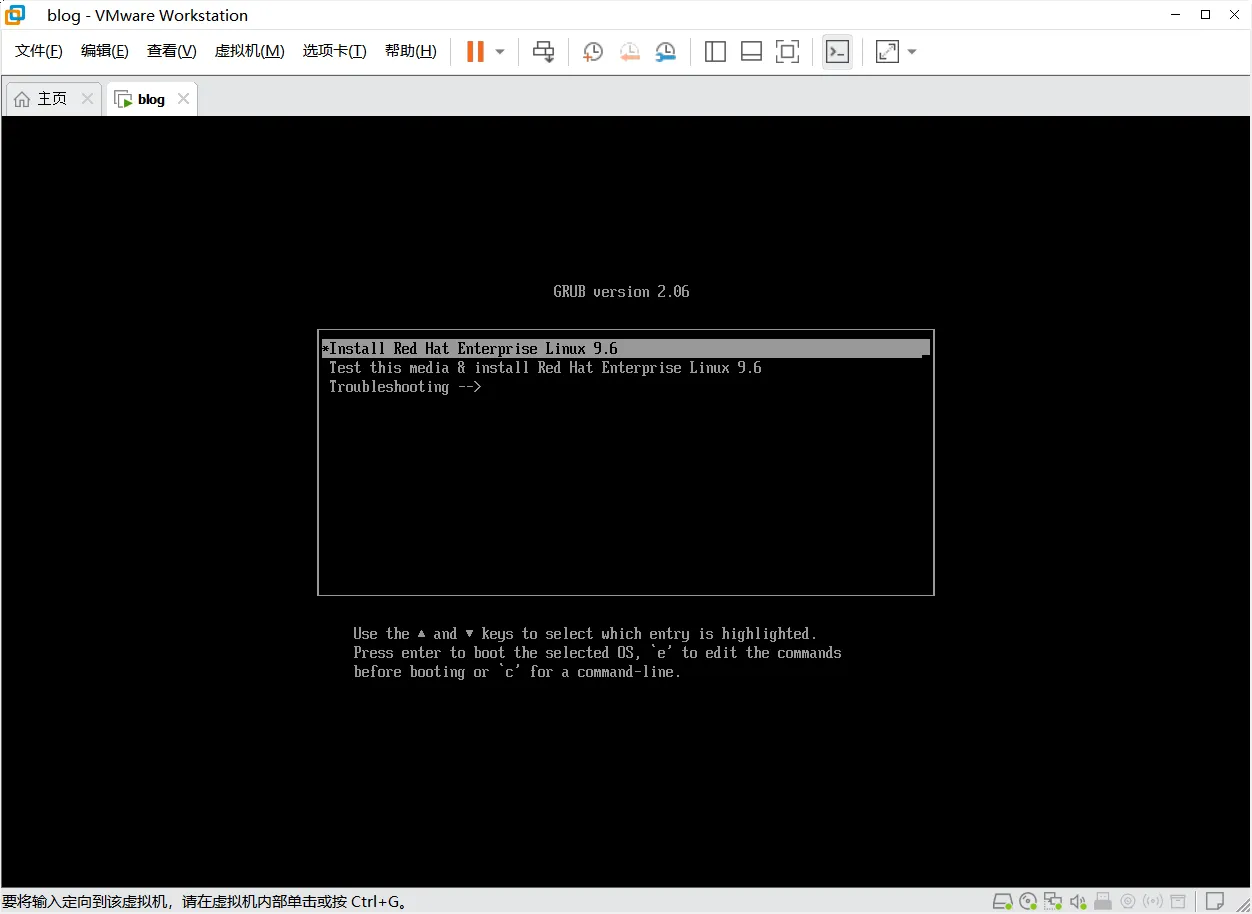Switch to the 主页 tab
The height and width of the screenshot is (914, 1252).
coord(53,99)
